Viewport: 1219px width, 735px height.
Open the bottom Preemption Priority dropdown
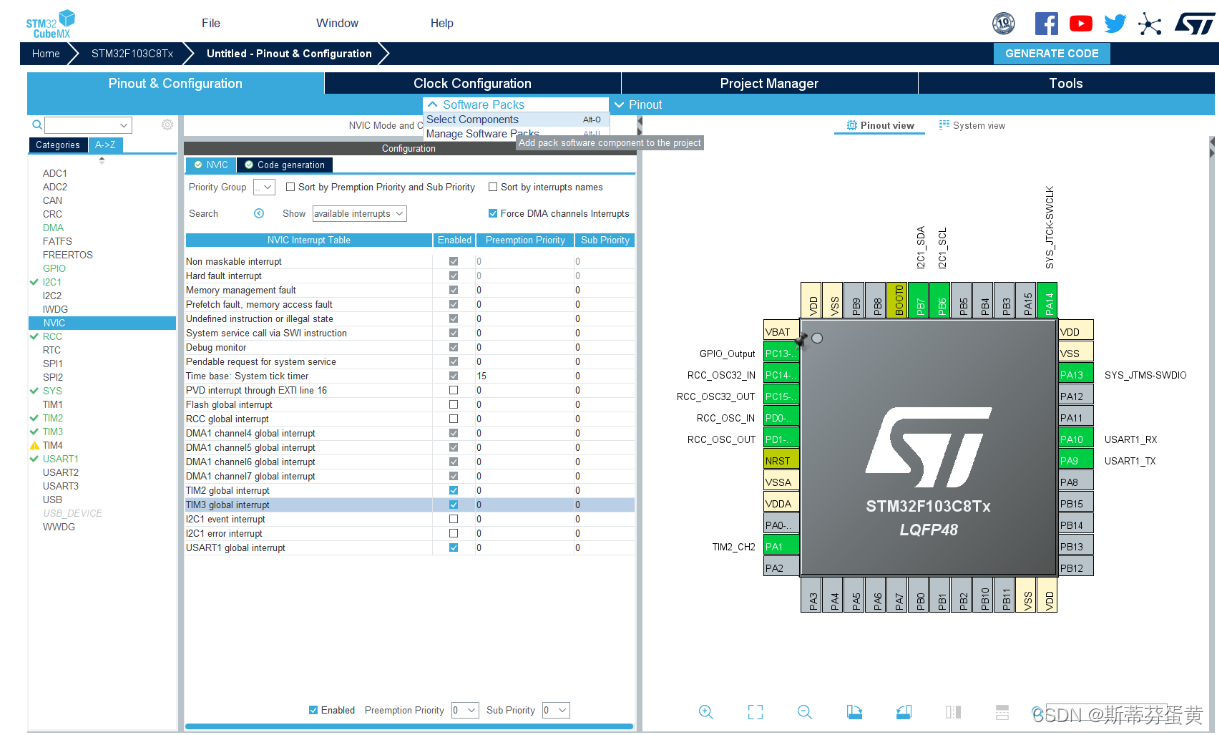click(465, 710)
